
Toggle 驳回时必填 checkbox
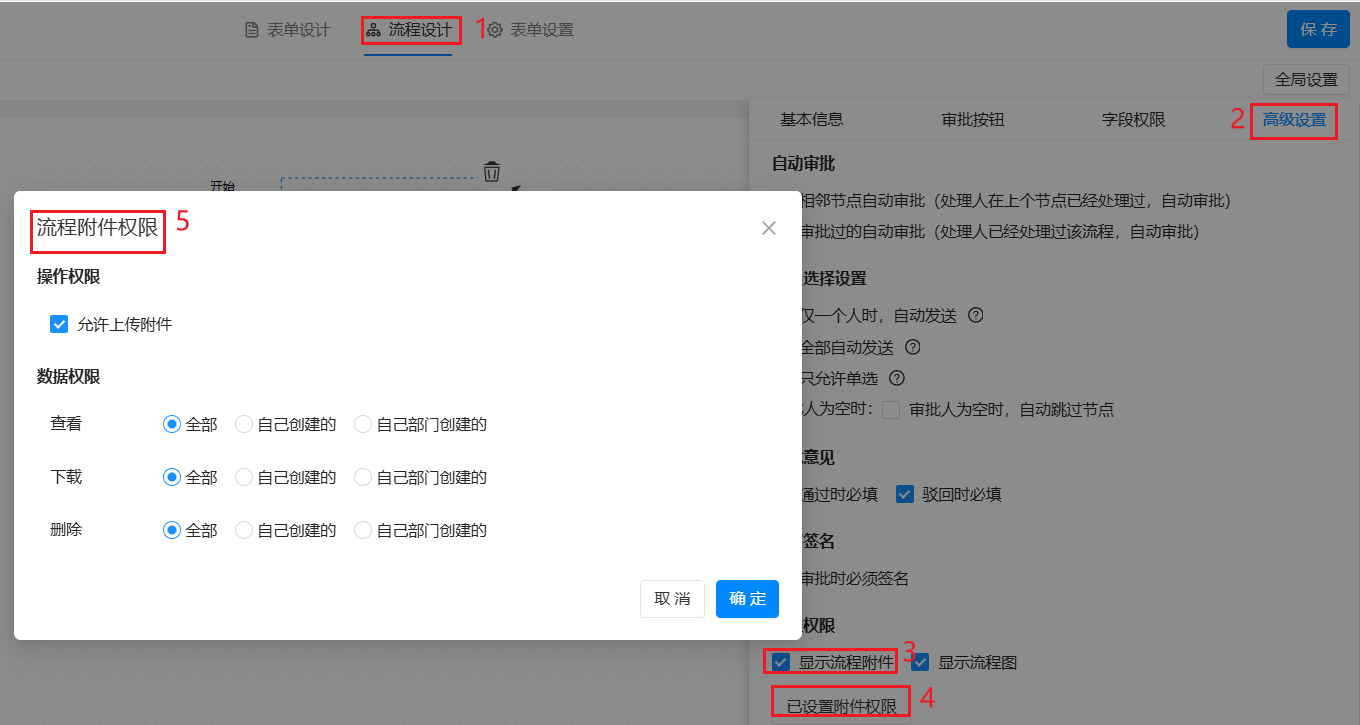[905, 494]
